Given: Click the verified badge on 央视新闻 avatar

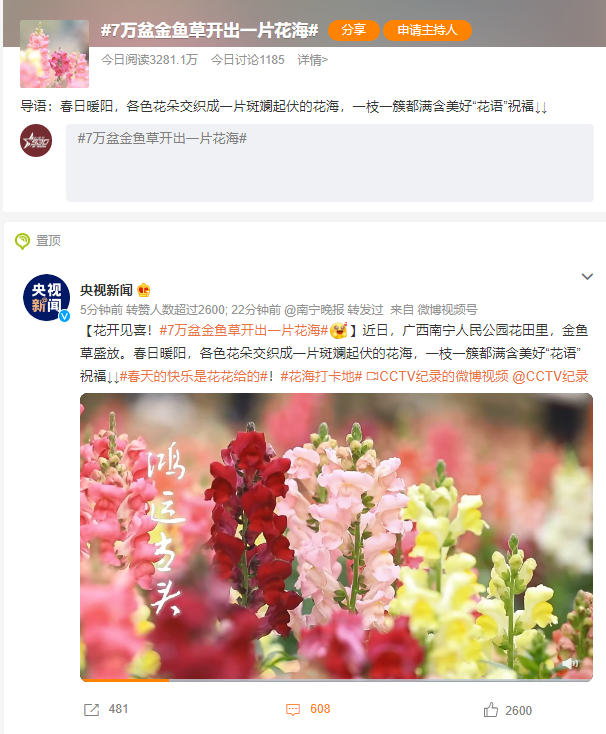Looking at the screenshot, I should pyautogui.click(x=64, y=316).
